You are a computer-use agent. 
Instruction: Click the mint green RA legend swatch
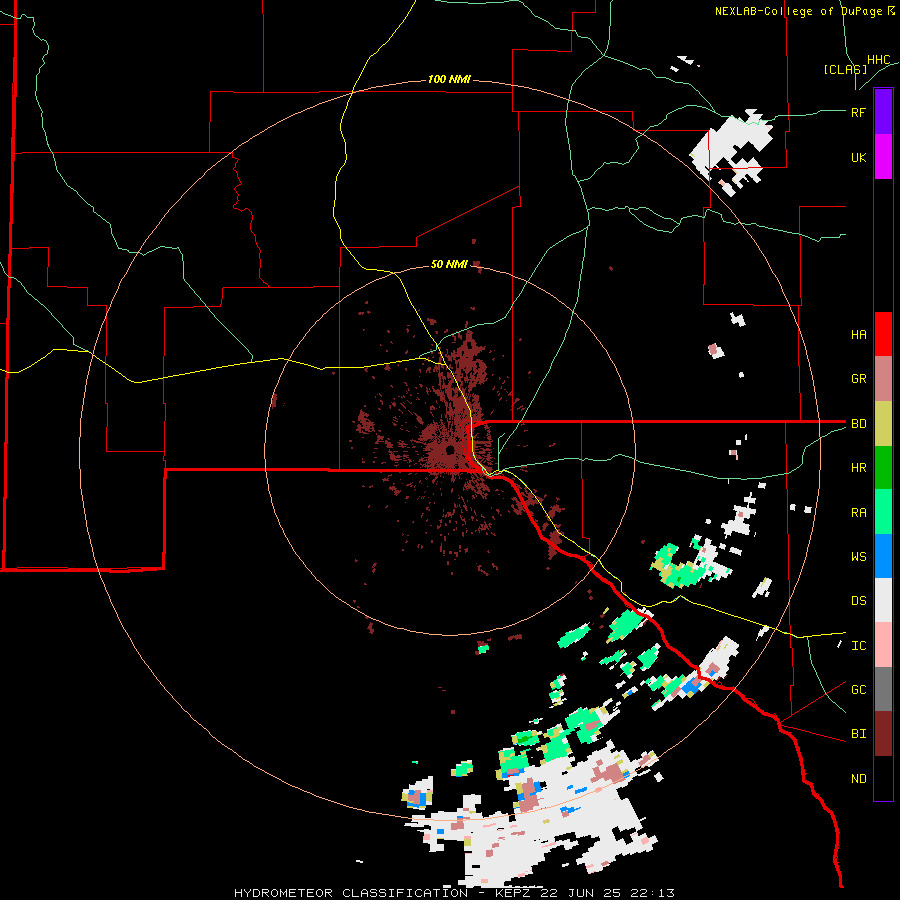click(x=883, y=512)
